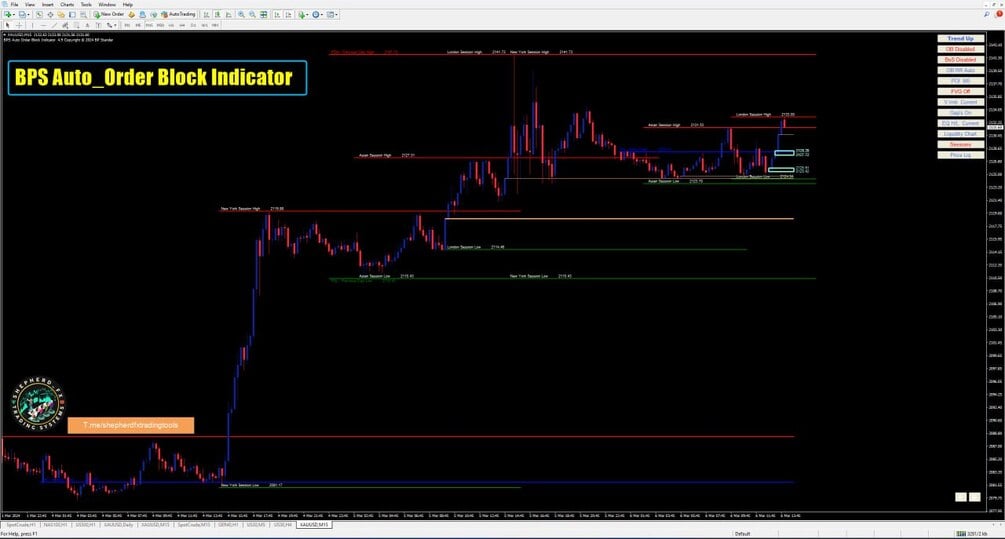The width and height of the screenshot is (1005, 539).
Task: Expand the Profiles dropdown arrow
Action: coord(29,14)
